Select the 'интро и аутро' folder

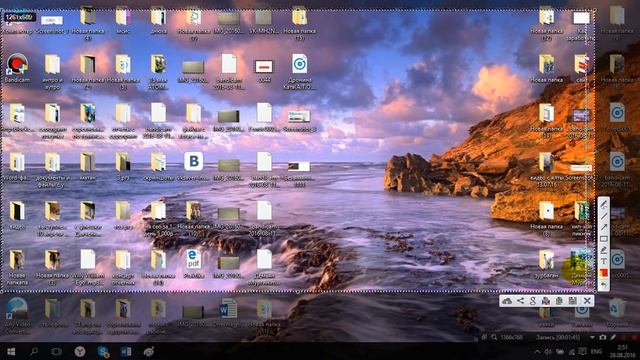tap(52, 71)
